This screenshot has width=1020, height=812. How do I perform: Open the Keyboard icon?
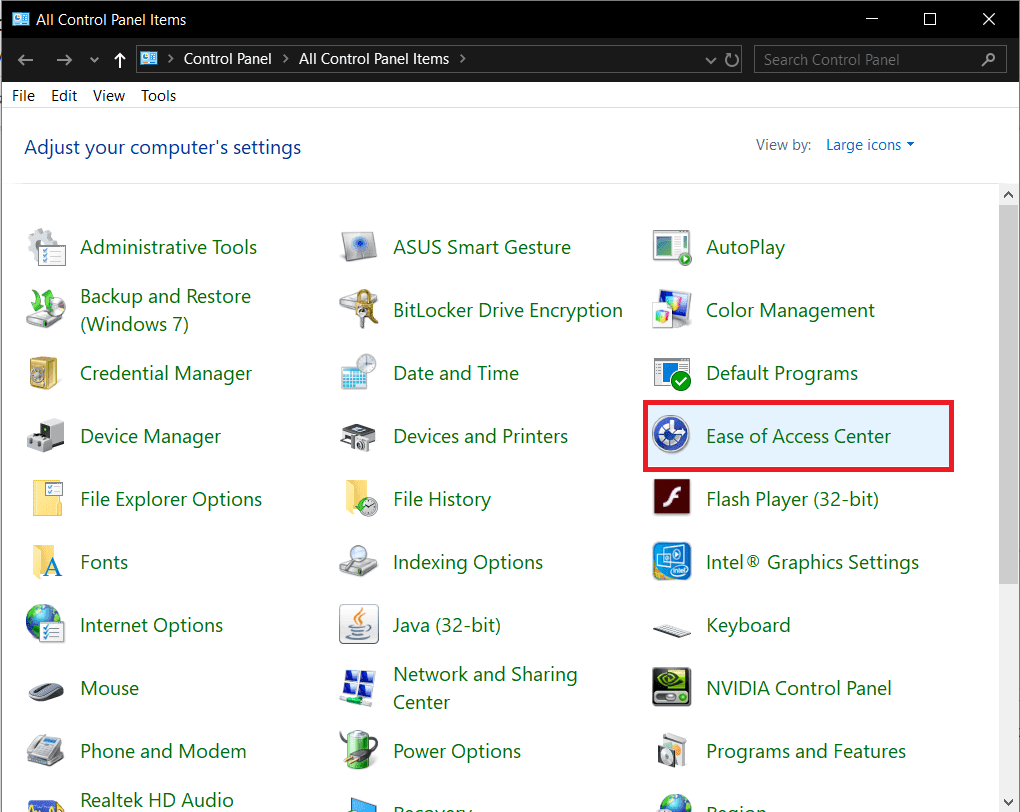pyautogui.click(x=672, y=630)
